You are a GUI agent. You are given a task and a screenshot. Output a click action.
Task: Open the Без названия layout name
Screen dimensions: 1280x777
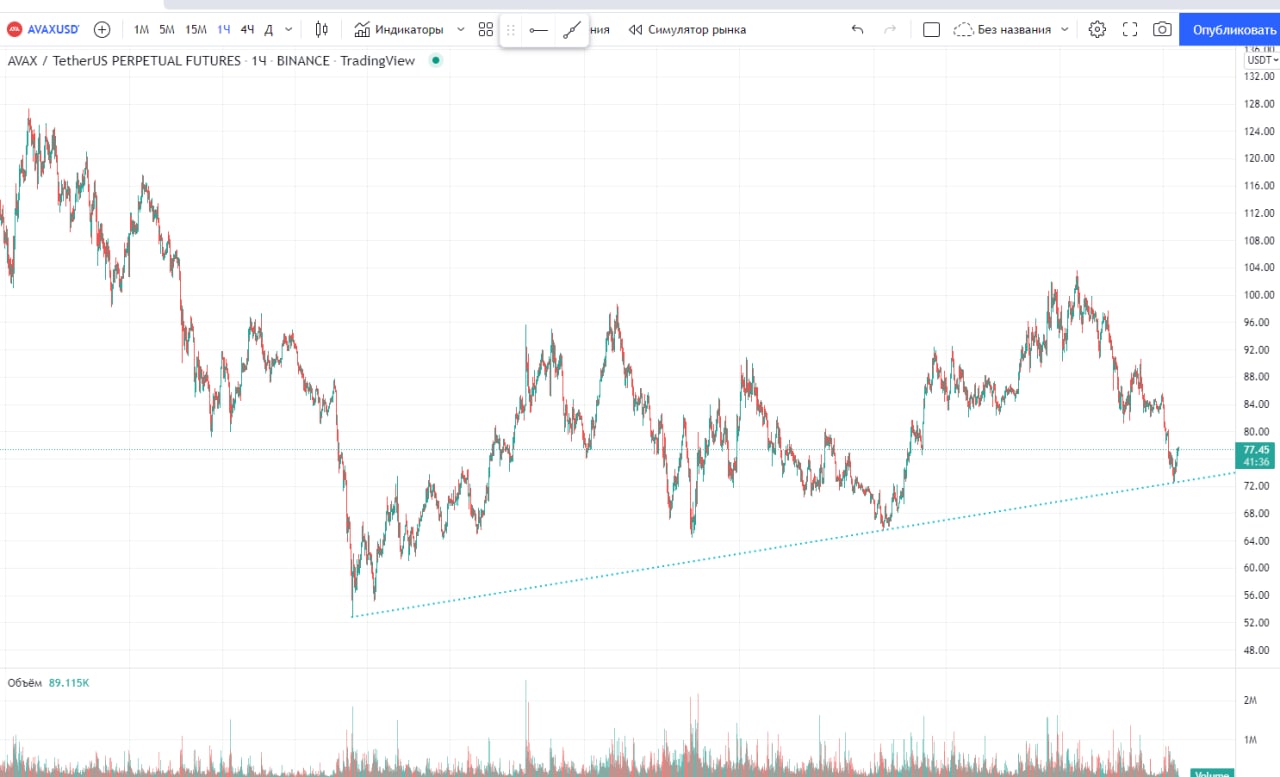tap(1014, 29)
